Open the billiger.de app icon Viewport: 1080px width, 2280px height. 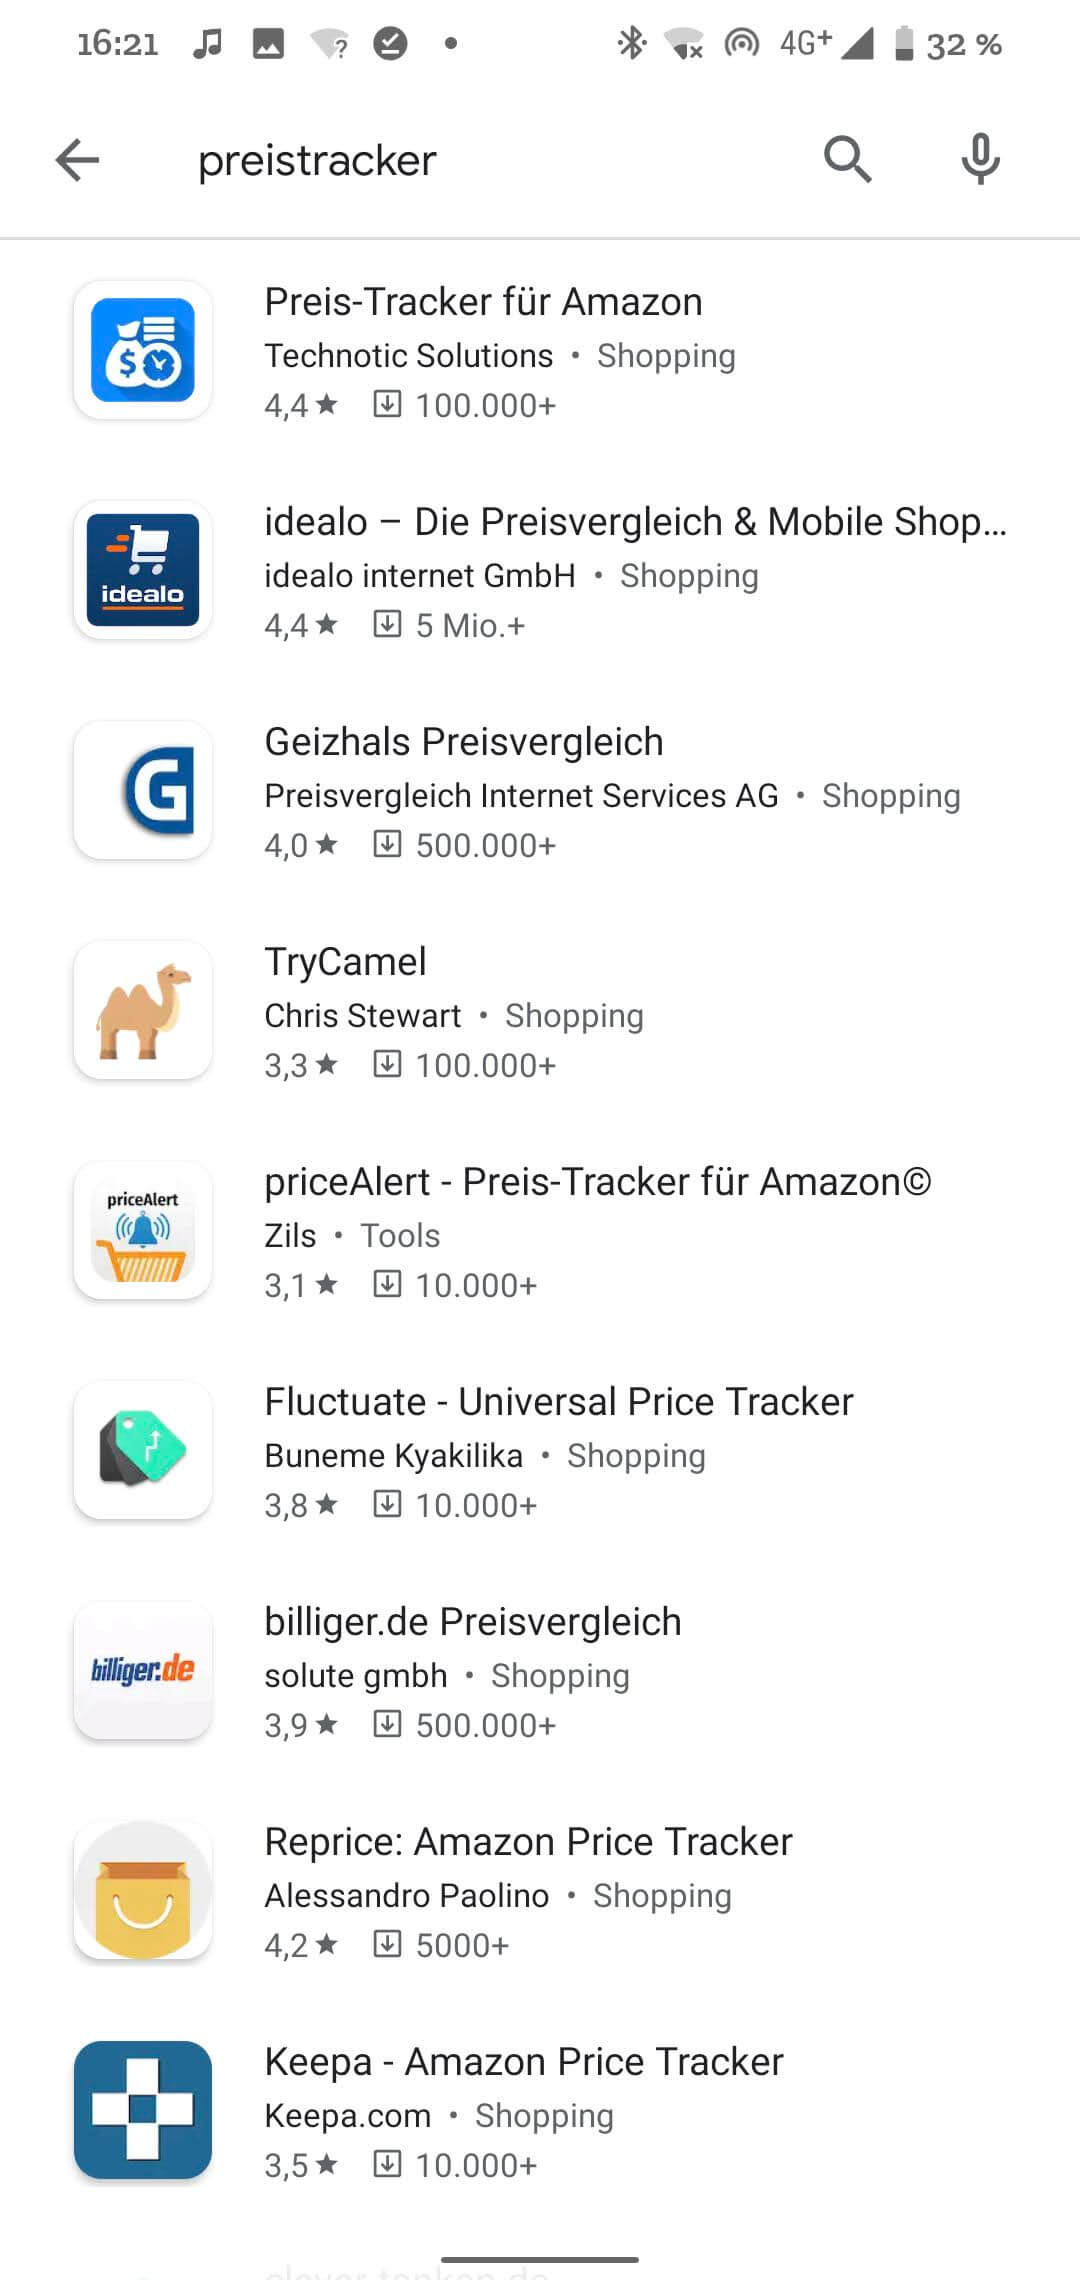coord(143,1670)
